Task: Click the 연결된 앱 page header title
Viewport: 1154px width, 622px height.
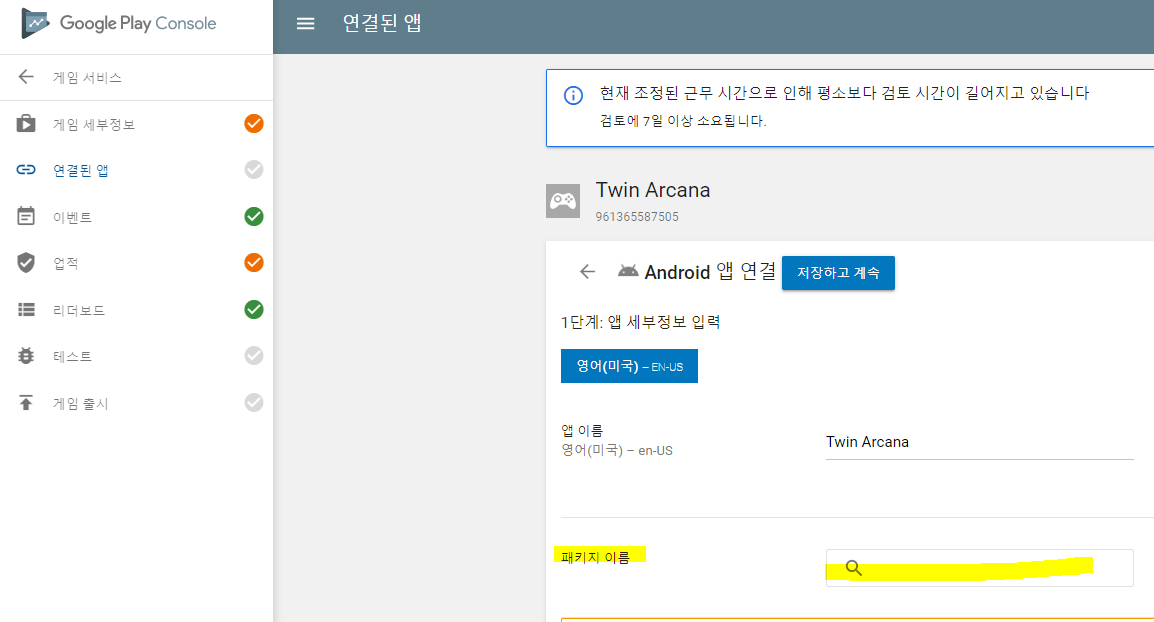Action: tap(382, 23)
